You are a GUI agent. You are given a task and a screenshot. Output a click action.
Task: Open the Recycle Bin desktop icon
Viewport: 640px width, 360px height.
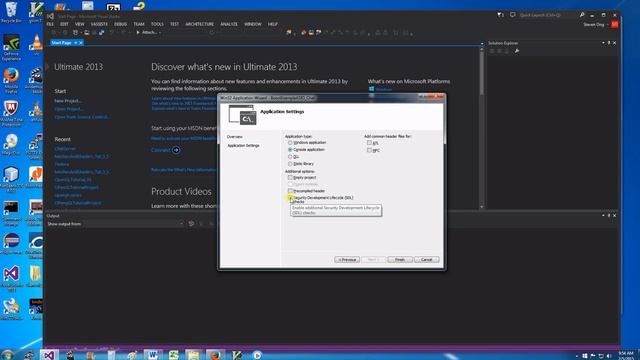(x=11, y=12)
